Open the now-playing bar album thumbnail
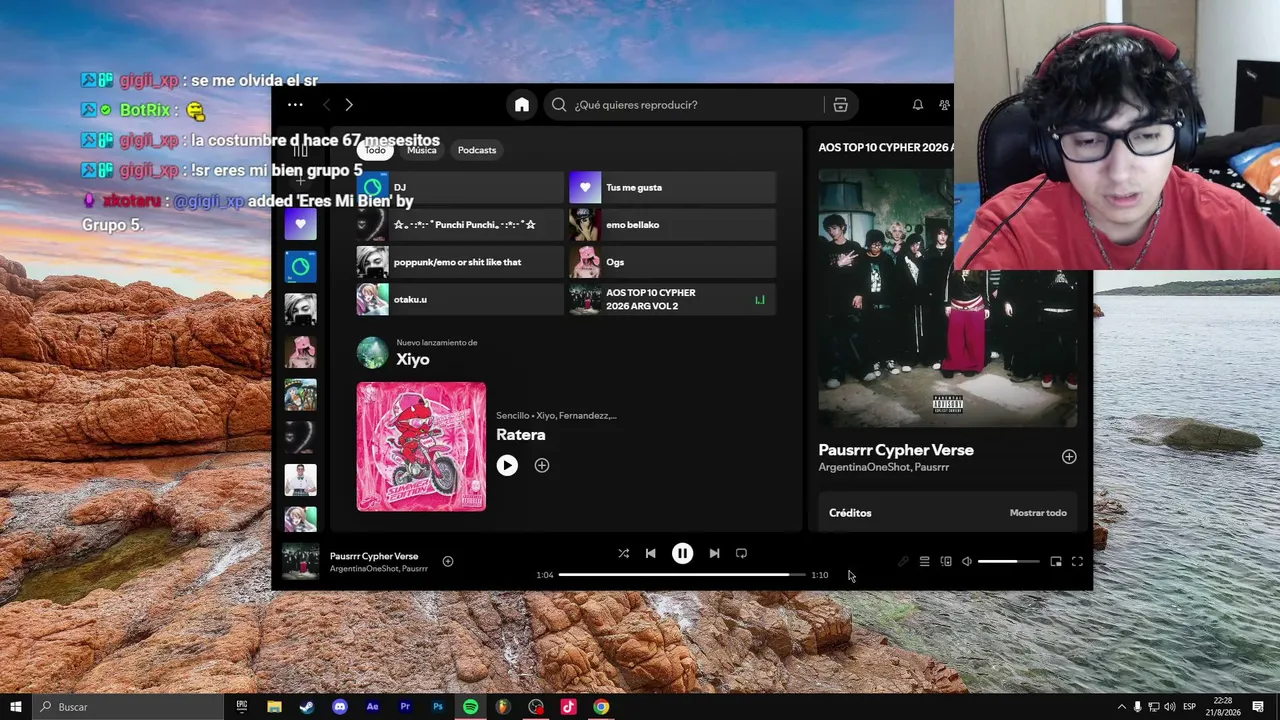 pos(300,561)
